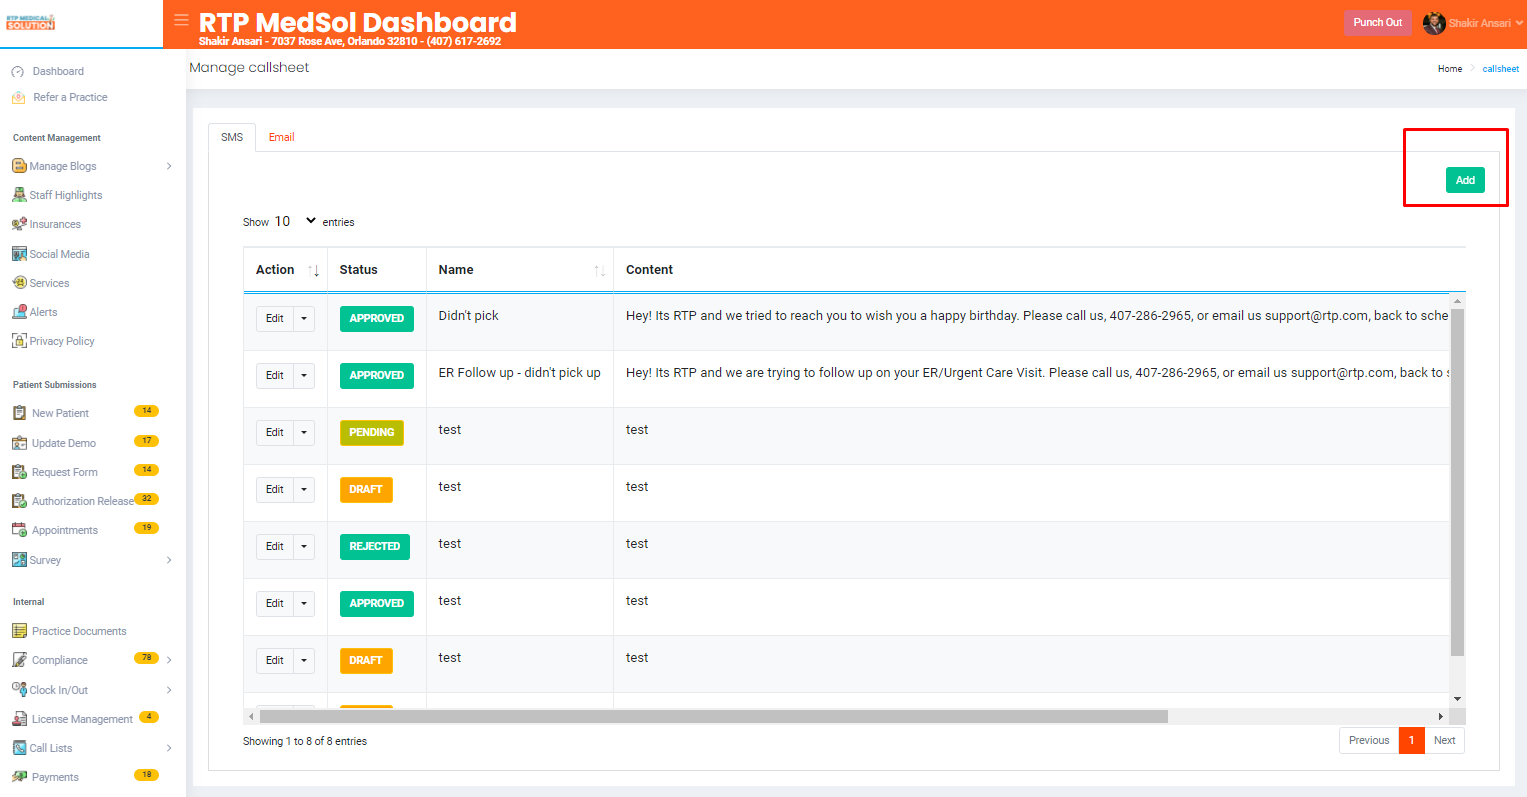Open the Appointments sidebar item
The width and height of the screenshot is (1527, 797).
[x=65, y=530]
